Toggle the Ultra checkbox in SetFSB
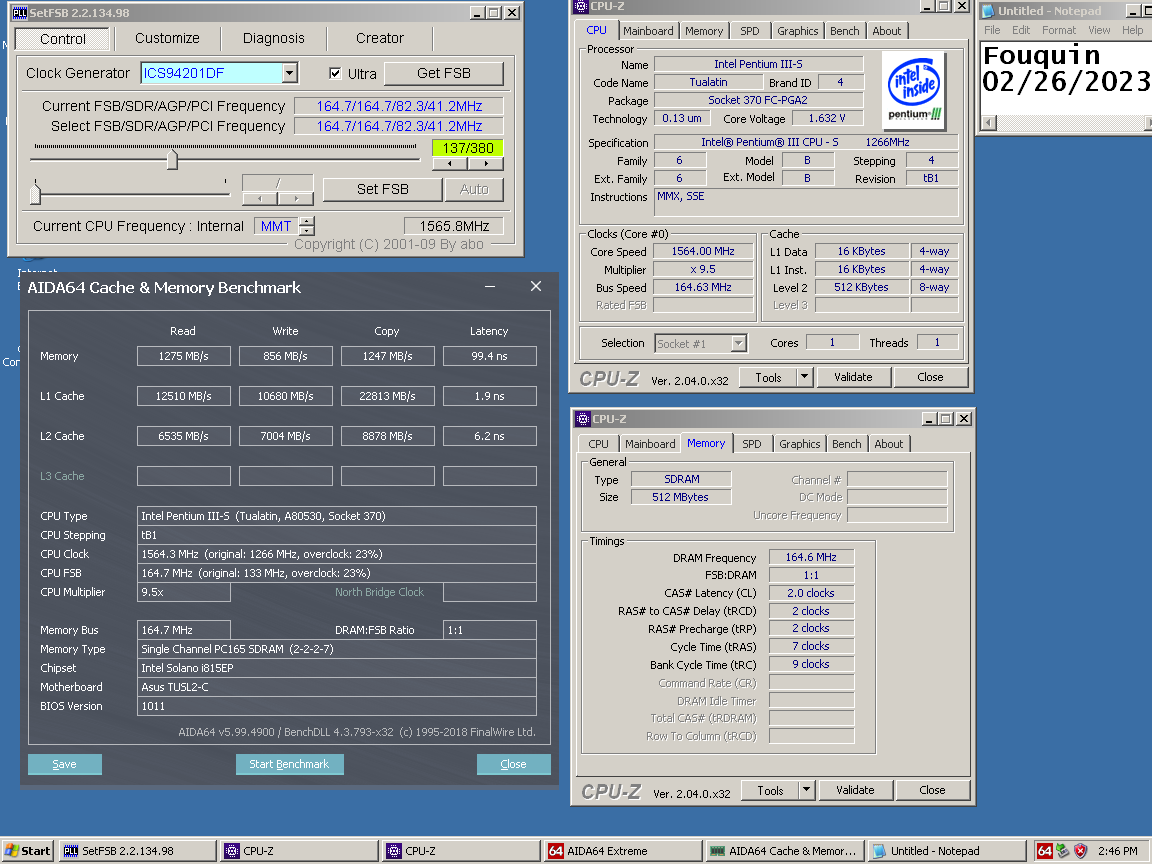Viewport: 1152px width, 864px height. (x=335, y=73)
